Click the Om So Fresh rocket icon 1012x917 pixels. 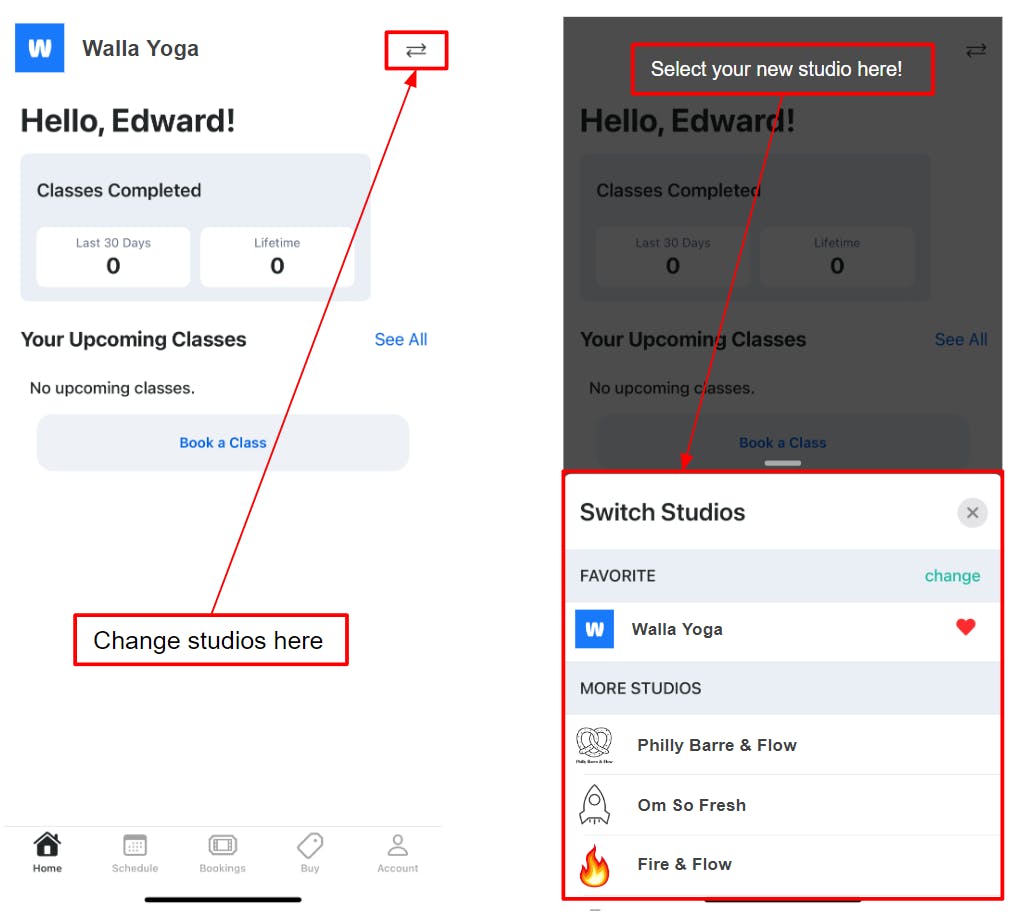(594, 804)
